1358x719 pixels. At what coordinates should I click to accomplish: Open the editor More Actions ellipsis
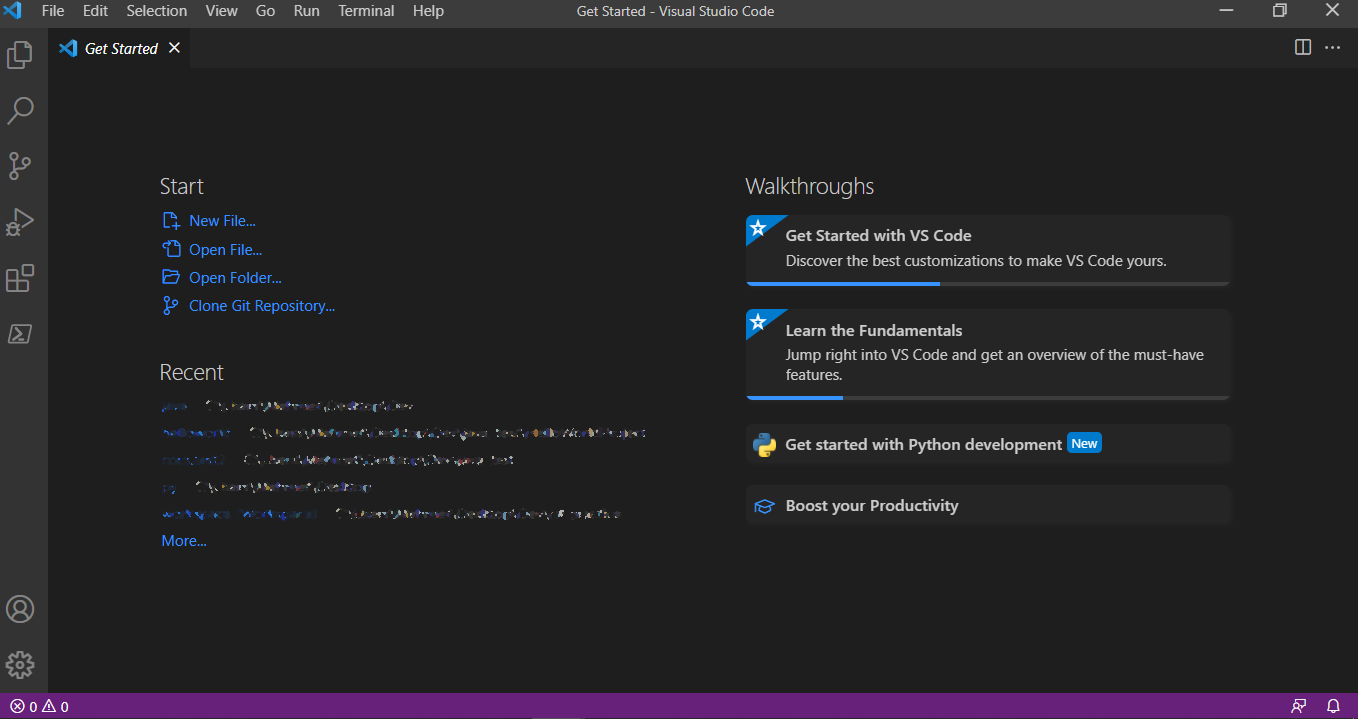(x=1332, y=47)
